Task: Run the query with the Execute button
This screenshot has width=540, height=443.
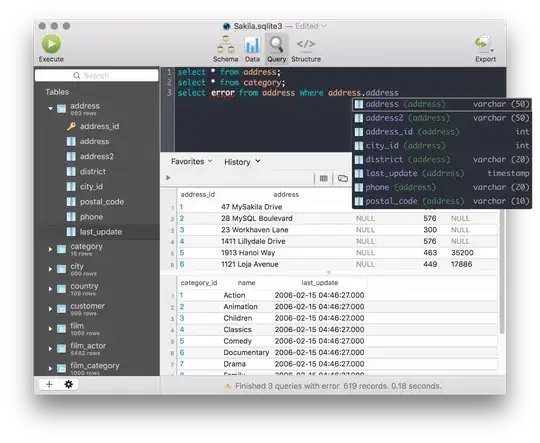Action: (51, 49)
